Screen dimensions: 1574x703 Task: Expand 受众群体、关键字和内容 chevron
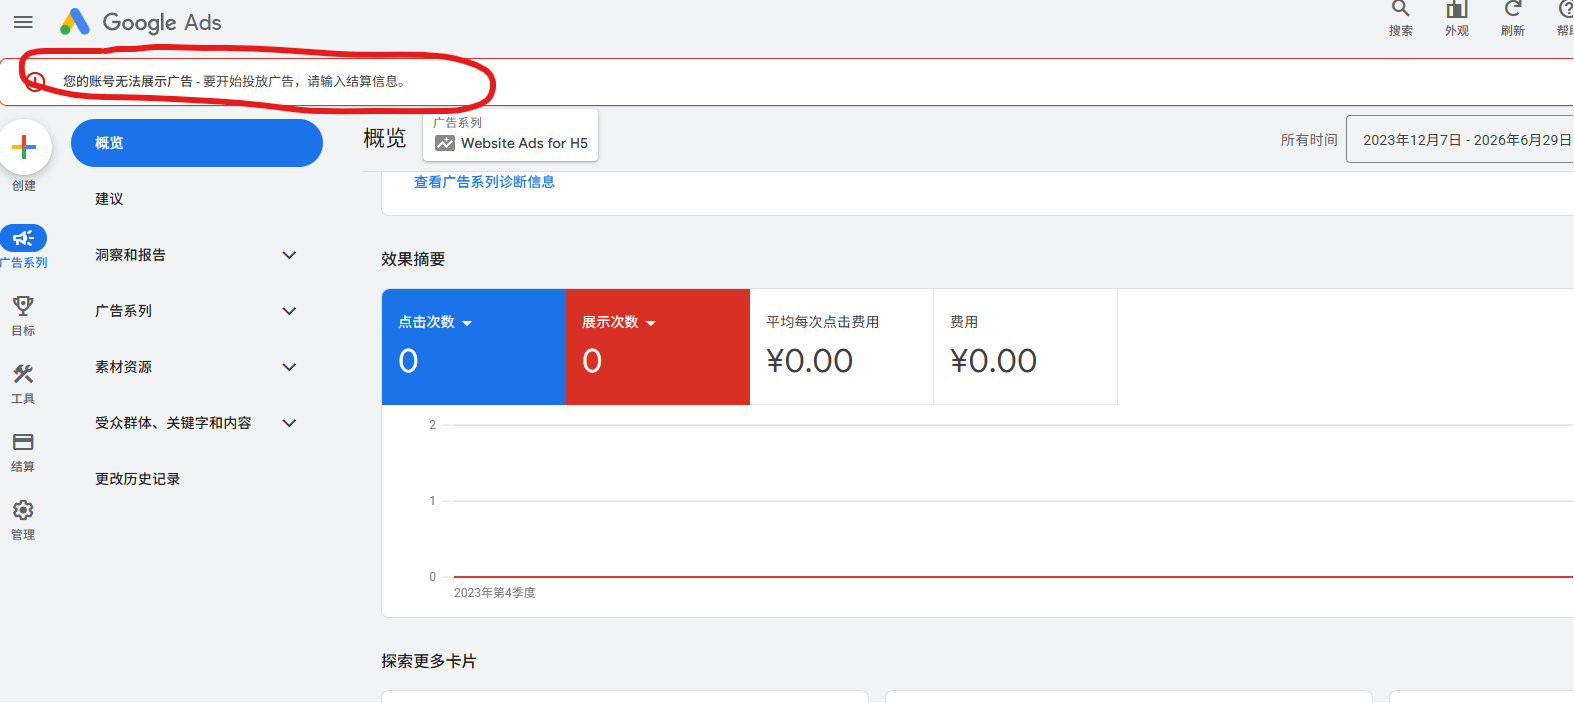pyautogui.click(x=289, y=423)
